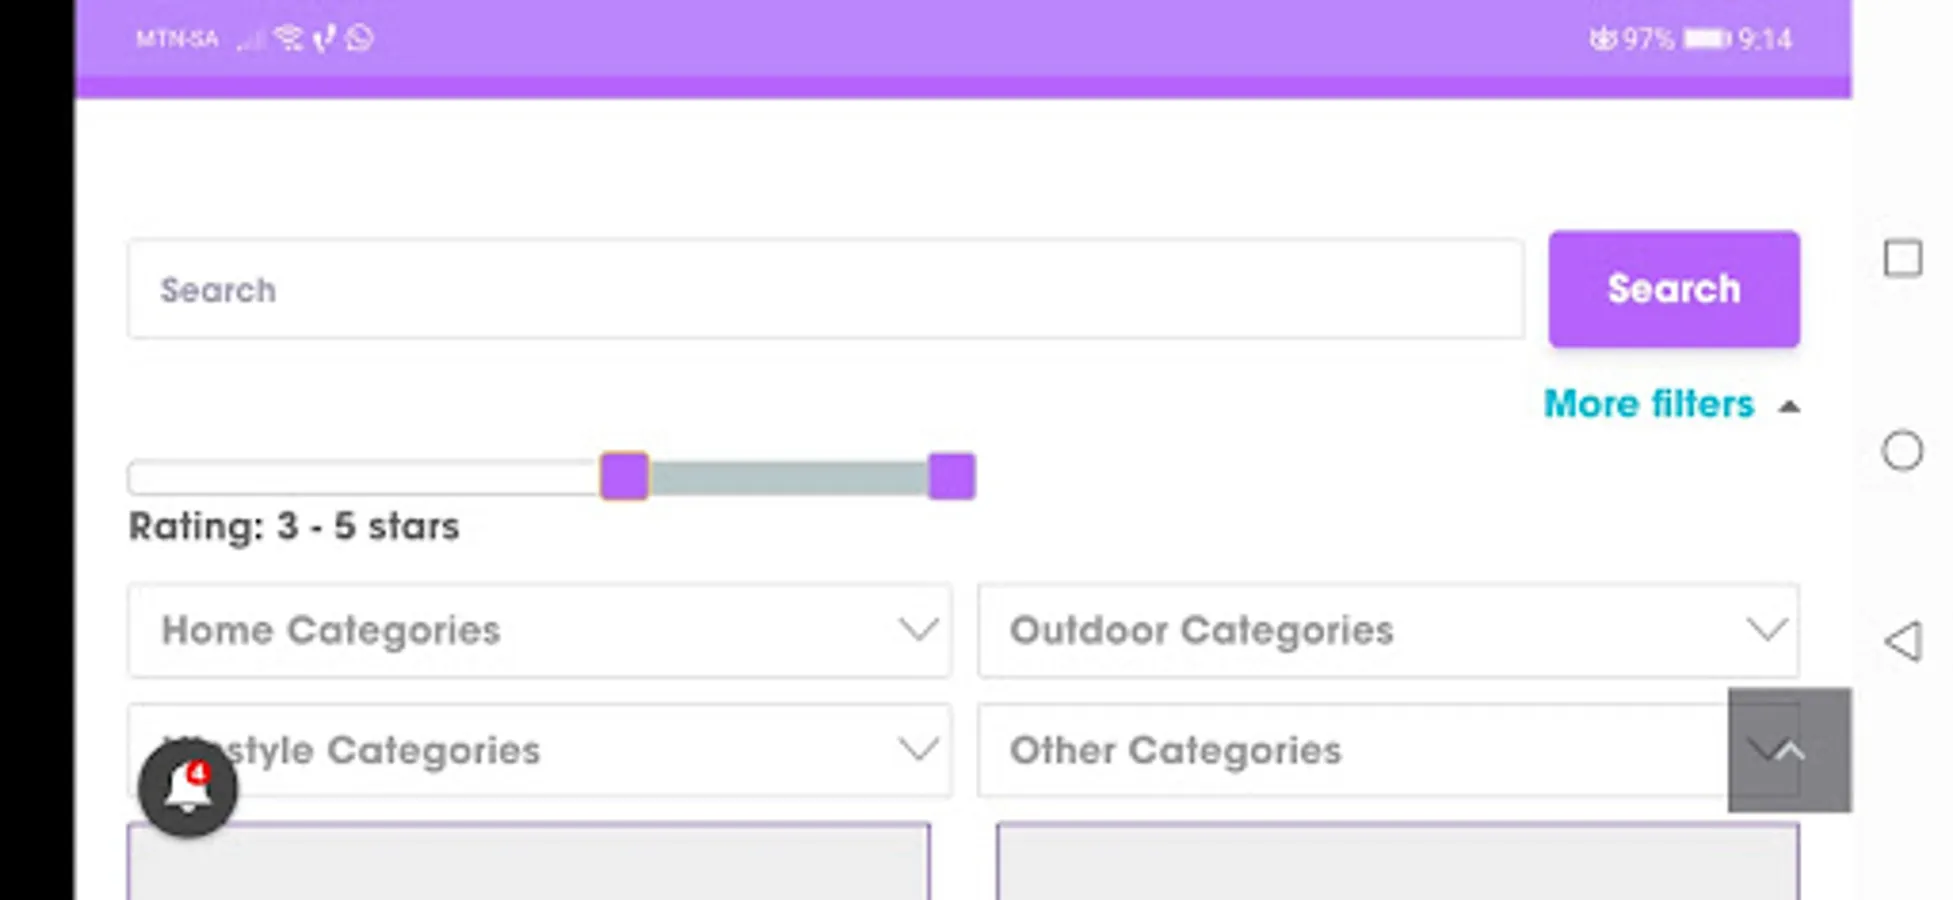Screen dimensions: 1953x900
Task: Collapse filters using the More filters triangle
Action: (1789, 406)
